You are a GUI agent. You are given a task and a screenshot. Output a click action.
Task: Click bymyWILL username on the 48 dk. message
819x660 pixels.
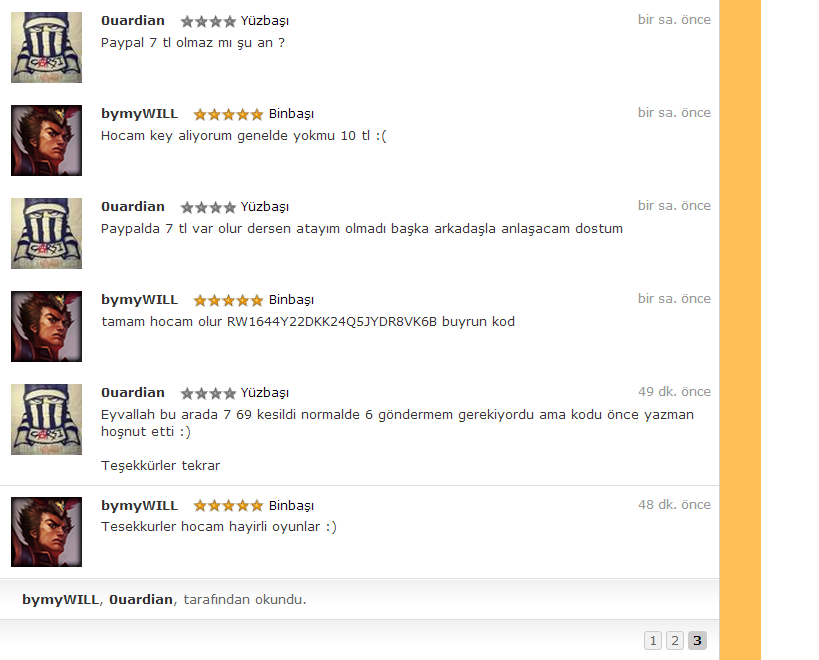[139, 505]
